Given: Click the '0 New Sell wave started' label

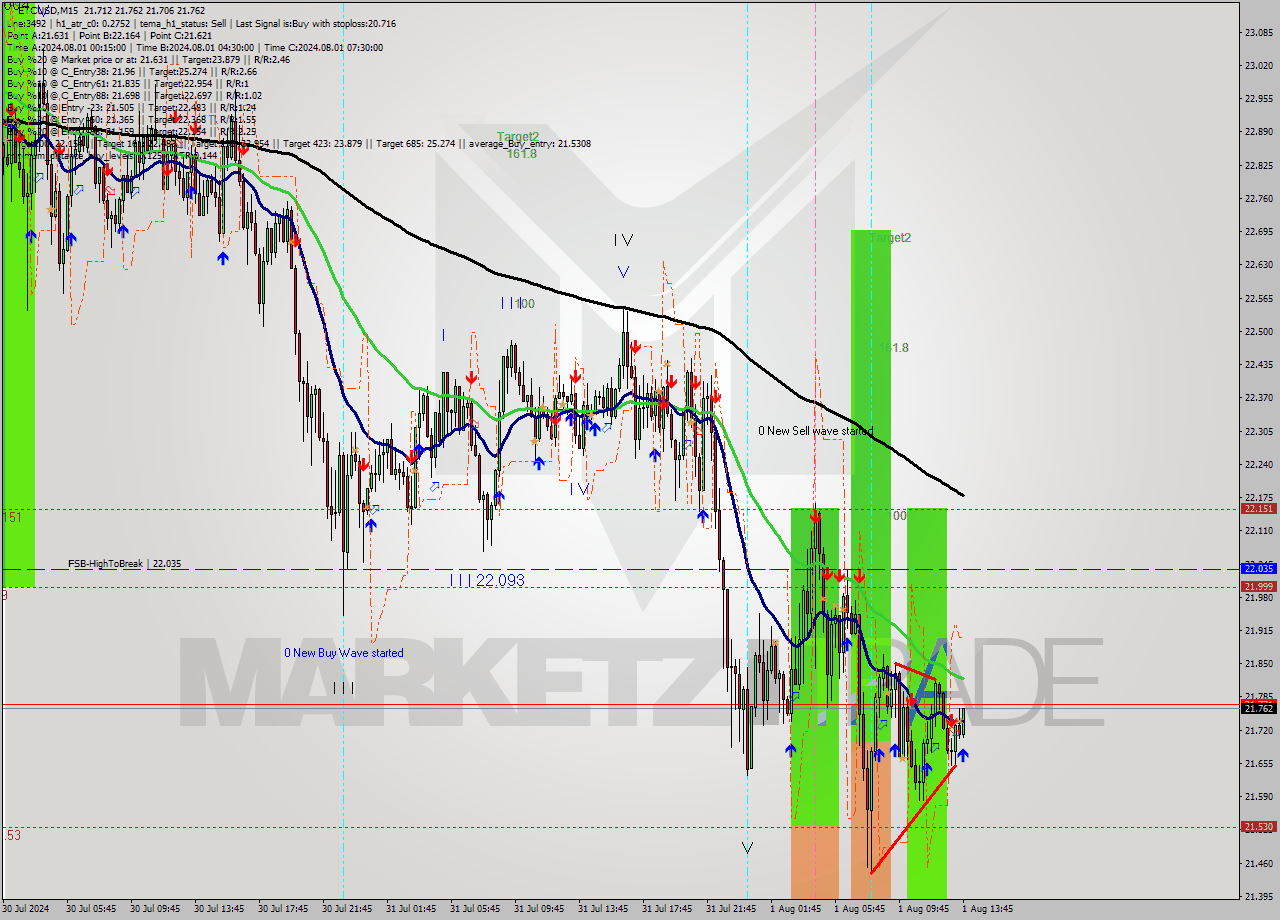Looking at the screenshot, I should click(815, 431).
